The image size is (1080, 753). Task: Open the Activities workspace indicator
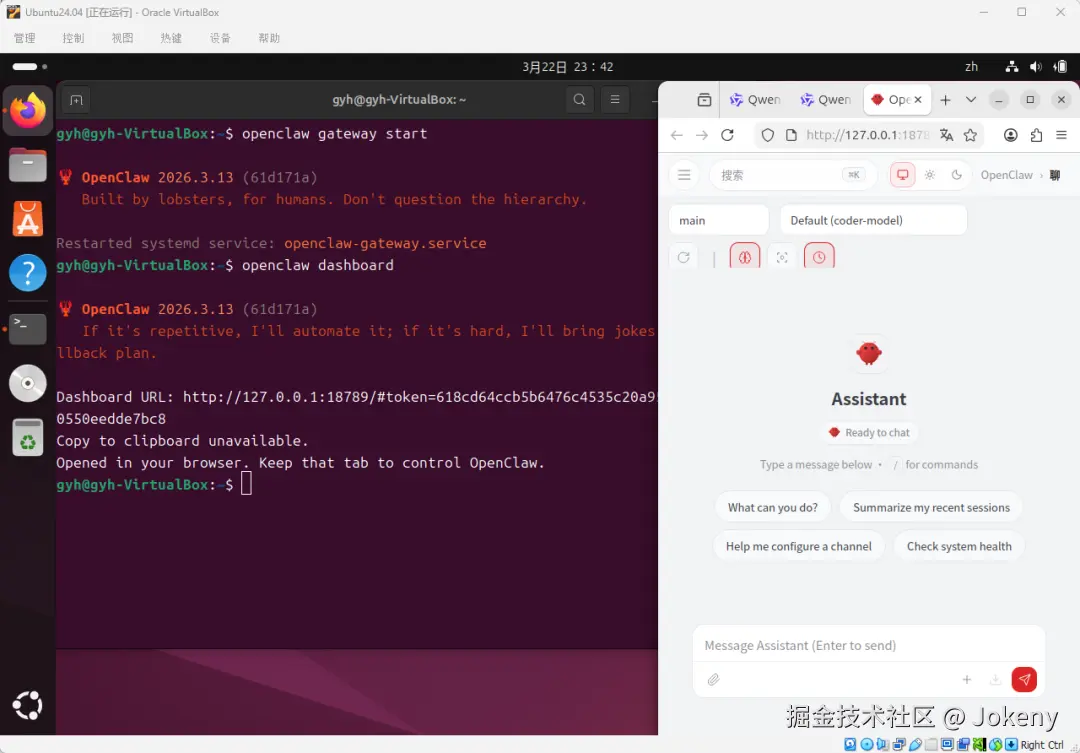click(30, 67)
